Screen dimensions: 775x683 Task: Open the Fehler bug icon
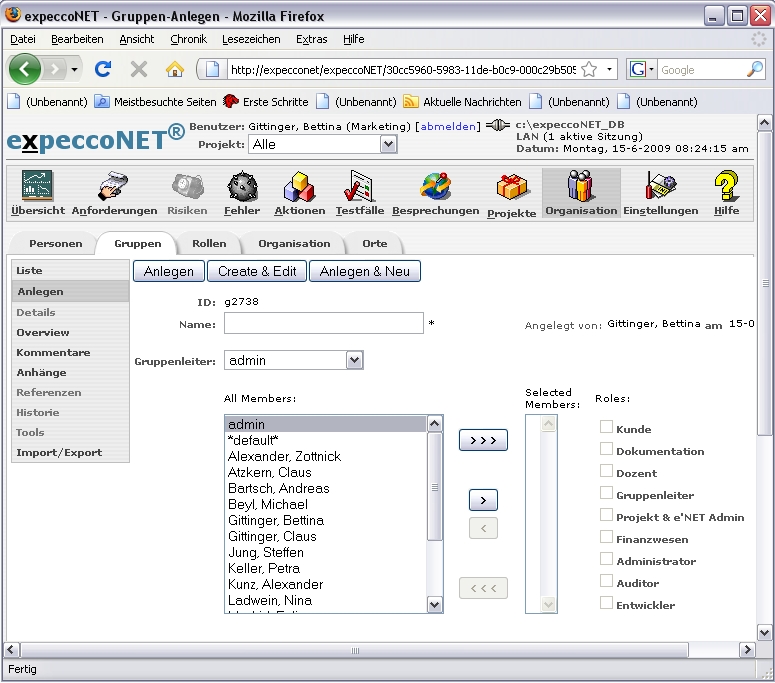point(242,187)
